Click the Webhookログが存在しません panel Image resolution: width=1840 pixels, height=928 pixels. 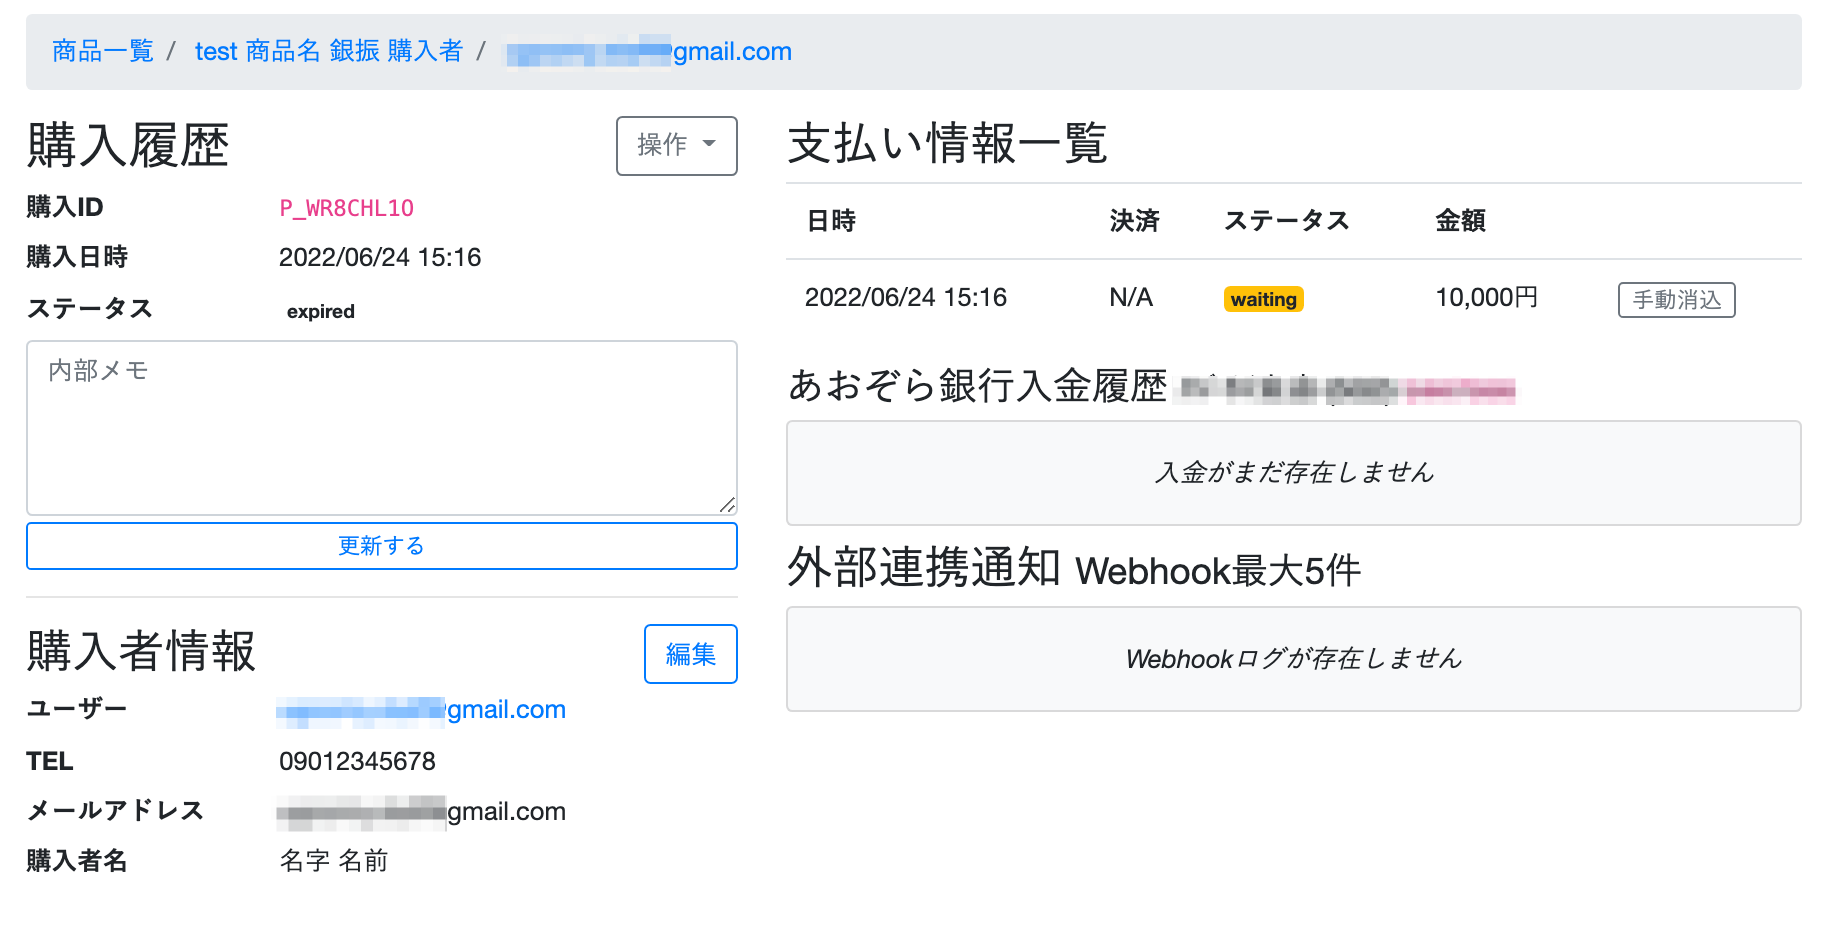[1293, 659]
